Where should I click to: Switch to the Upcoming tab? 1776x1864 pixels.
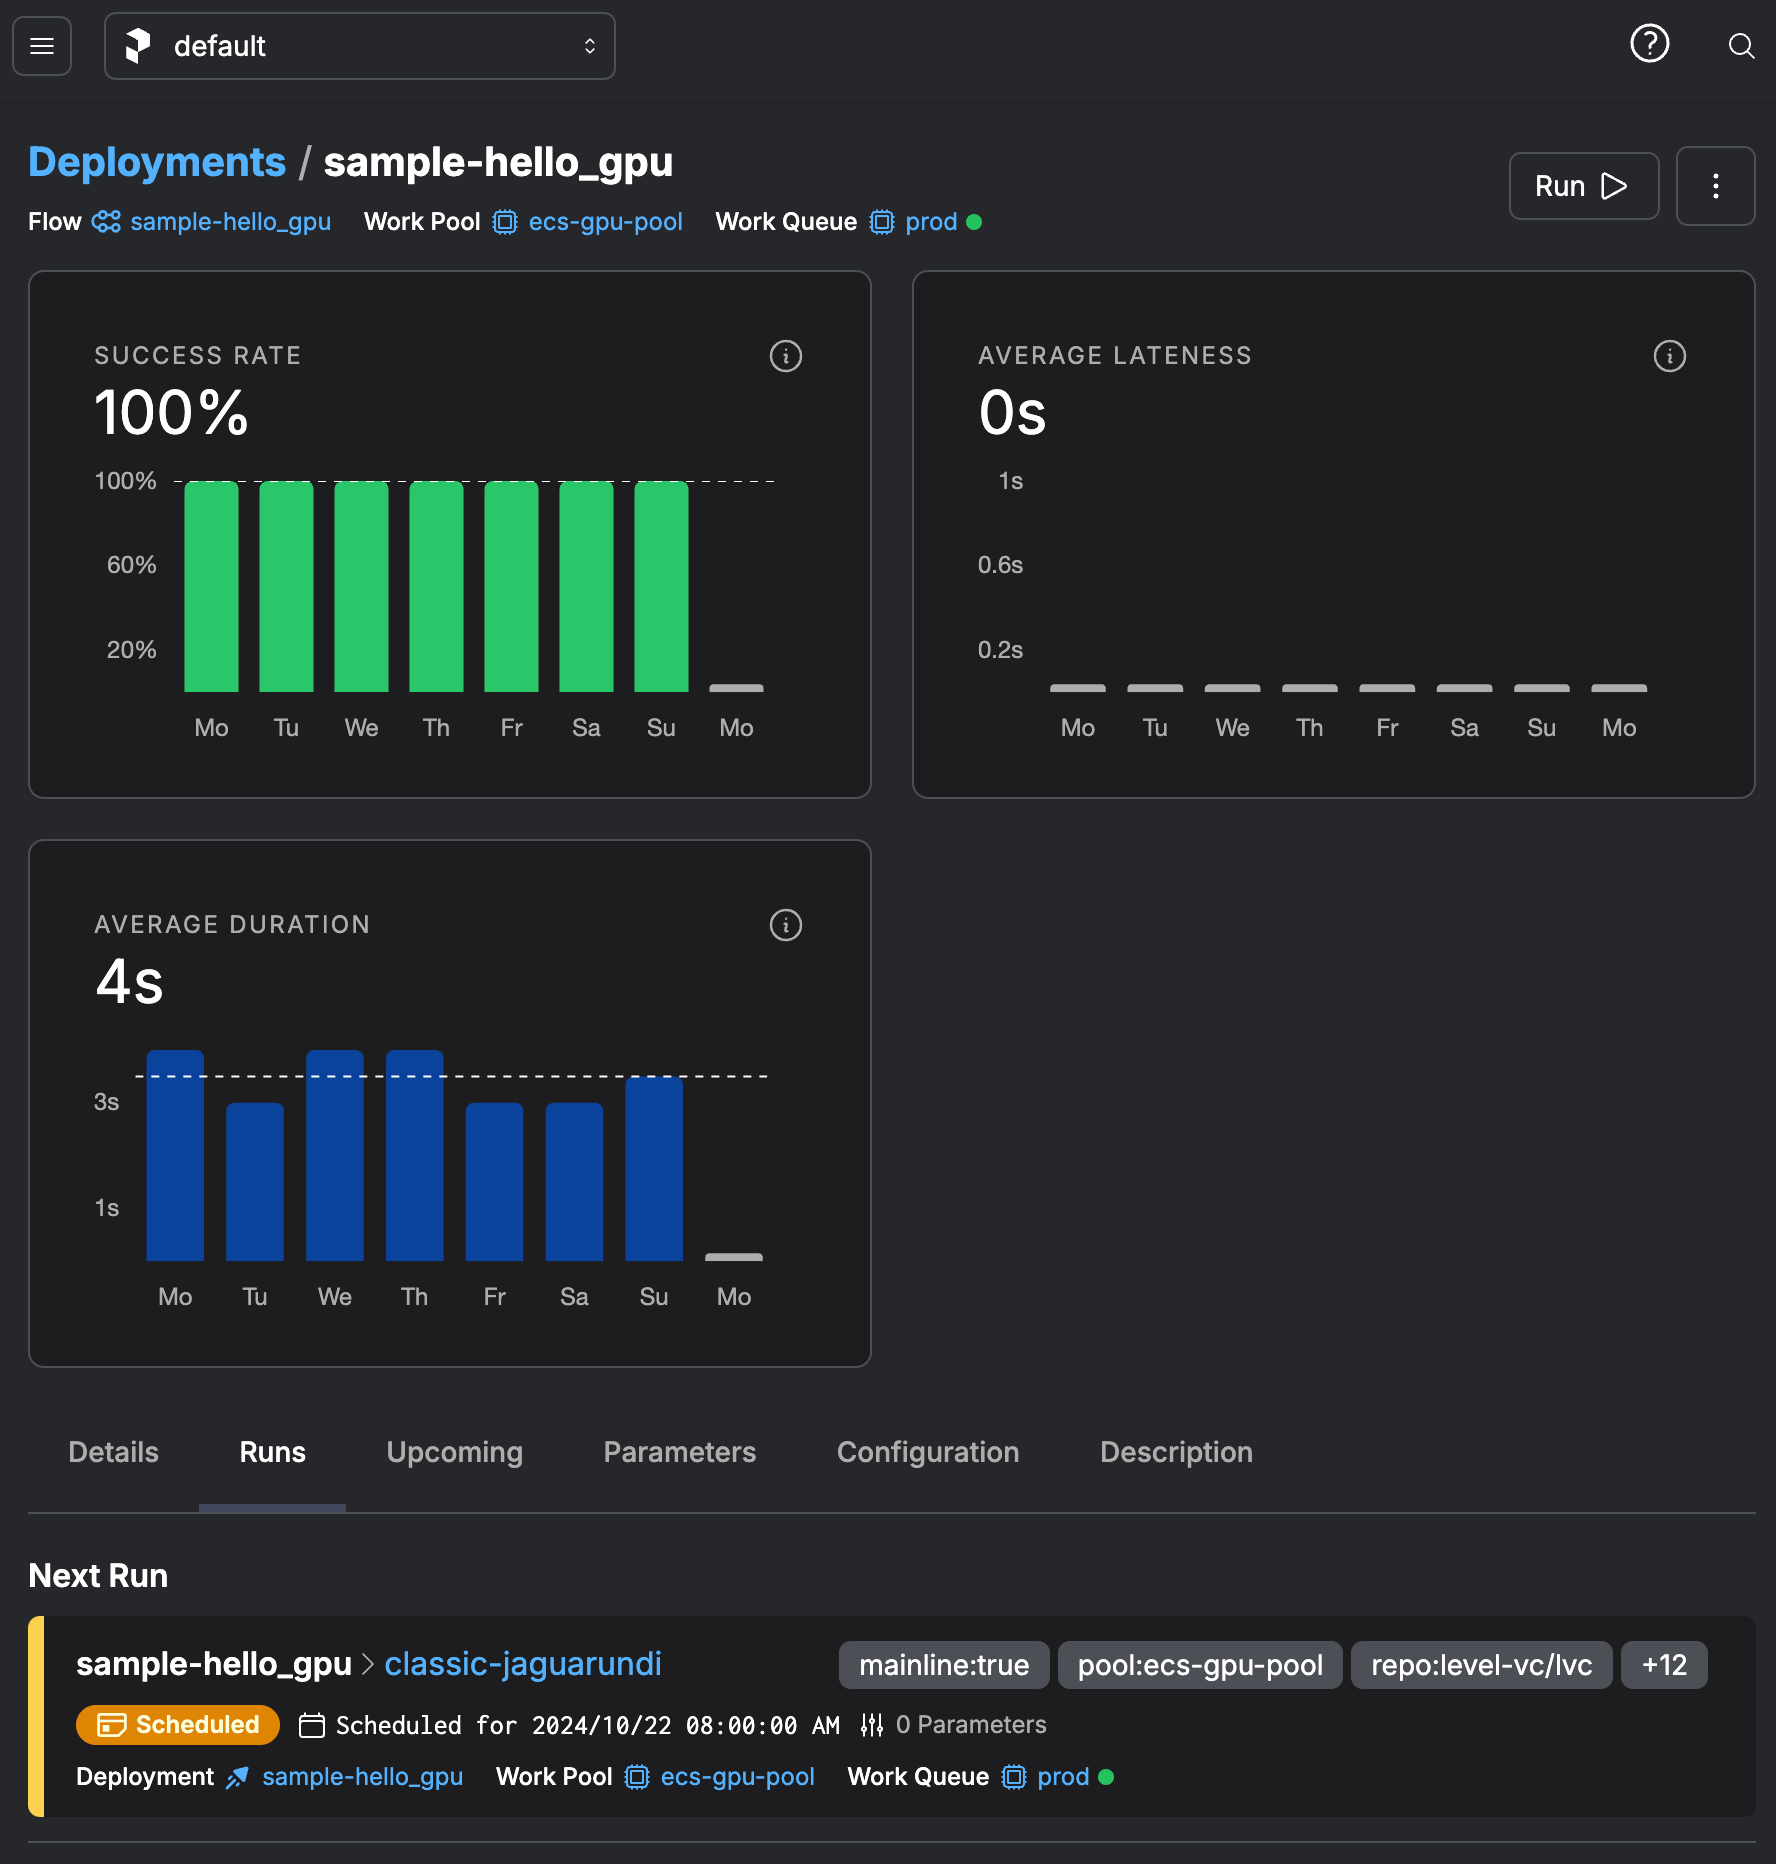click(x=454, y=1452)
